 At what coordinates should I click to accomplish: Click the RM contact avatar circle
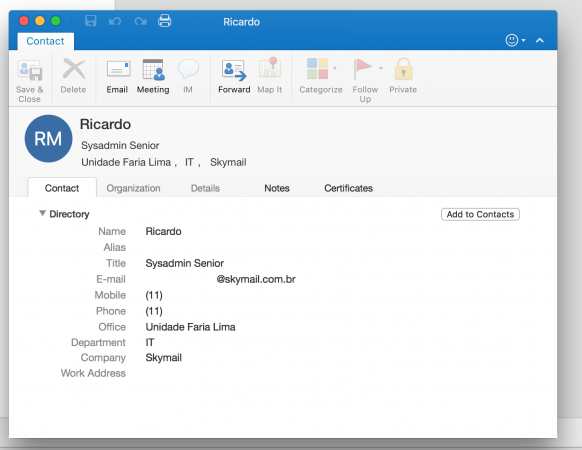[48, 138]
